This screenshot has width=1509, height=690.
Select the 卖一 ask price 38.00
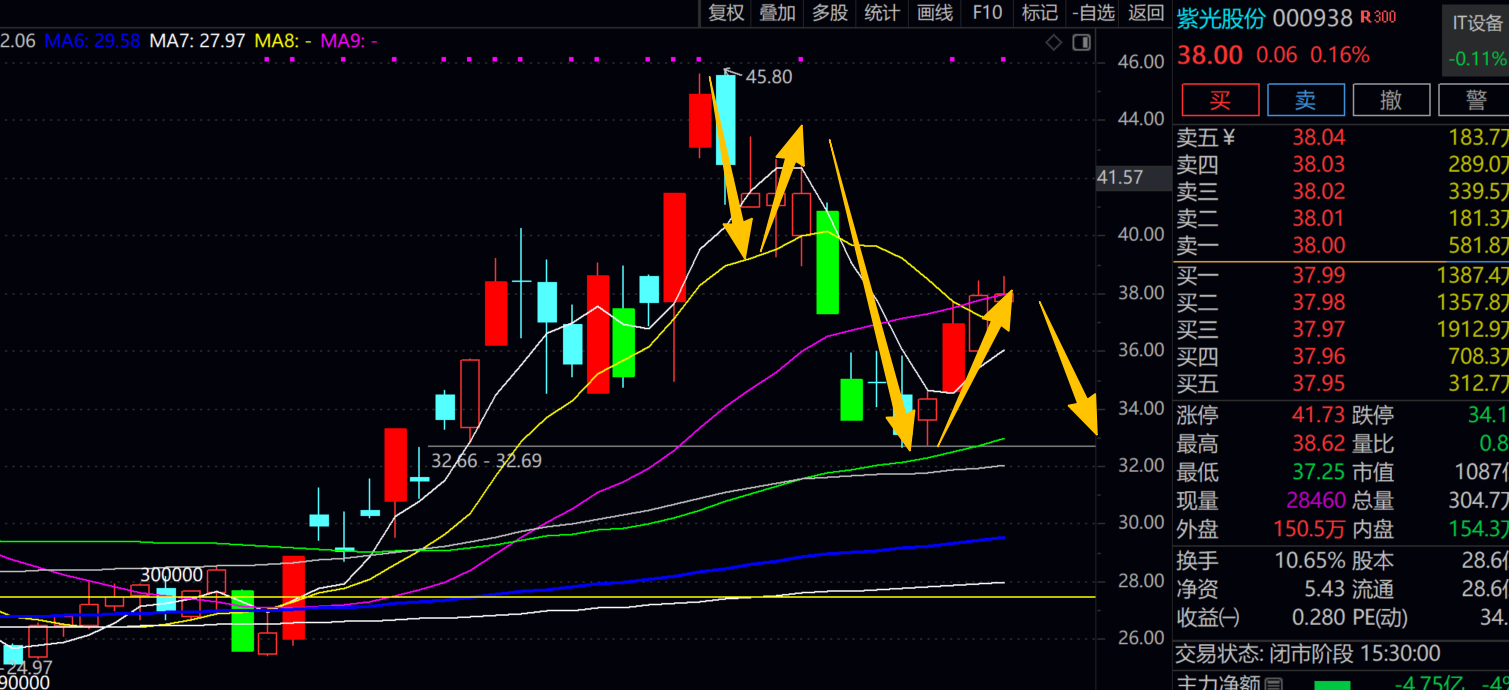click(1319, 245)
